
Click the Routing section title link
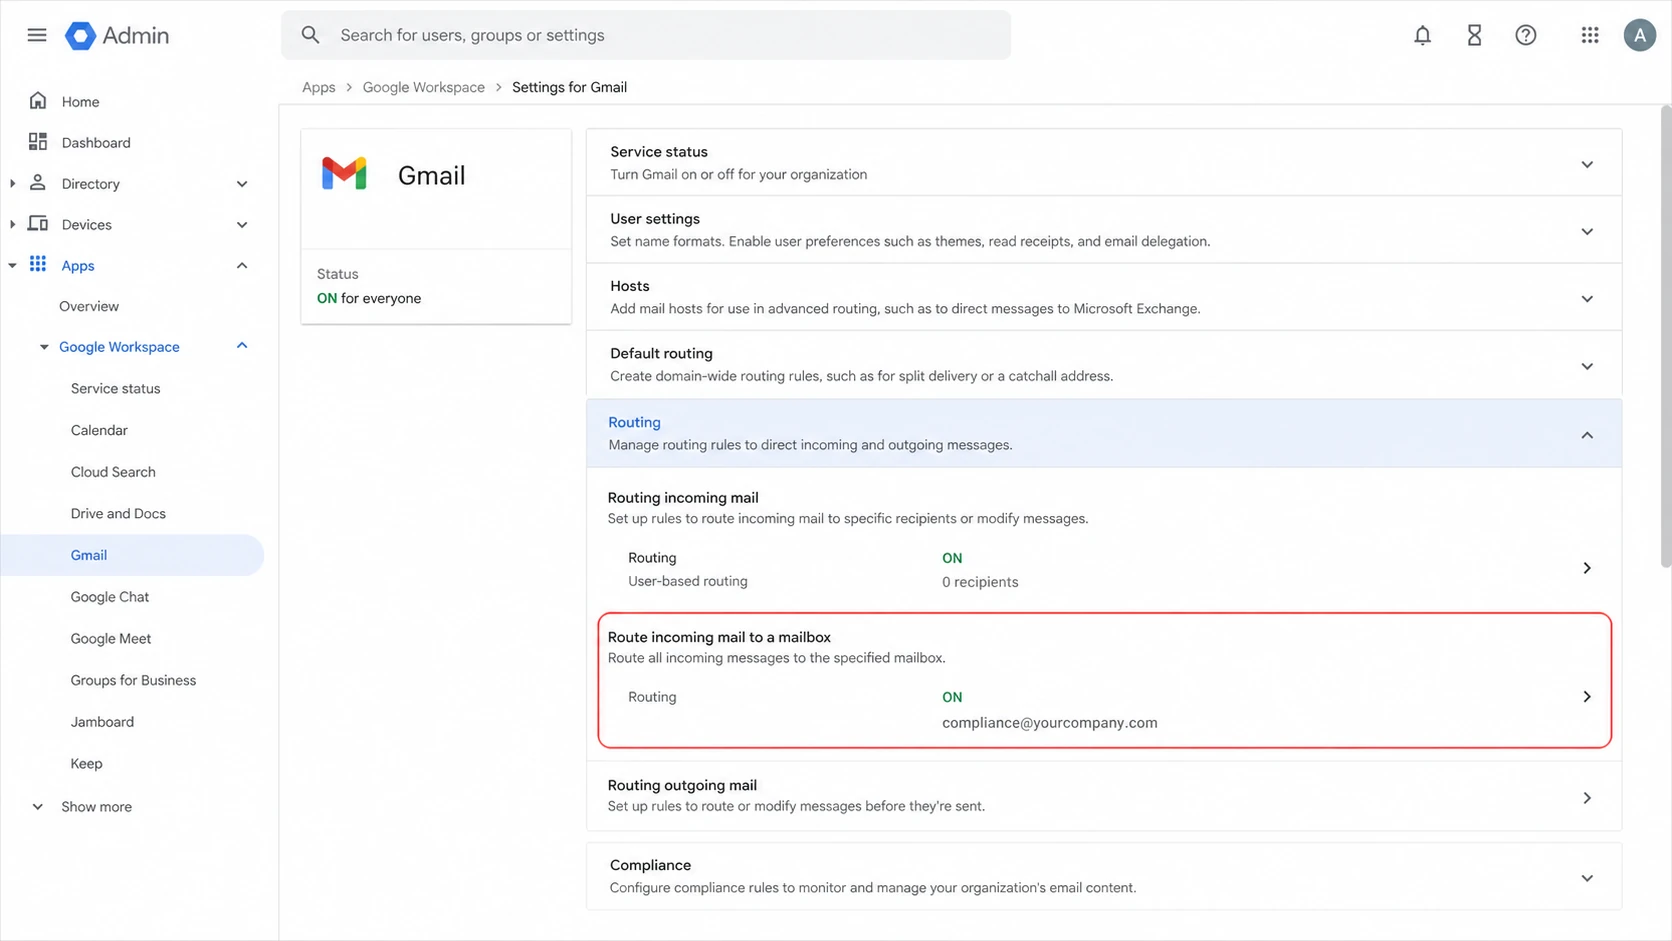pyautogui.click(x=634, y=422)
